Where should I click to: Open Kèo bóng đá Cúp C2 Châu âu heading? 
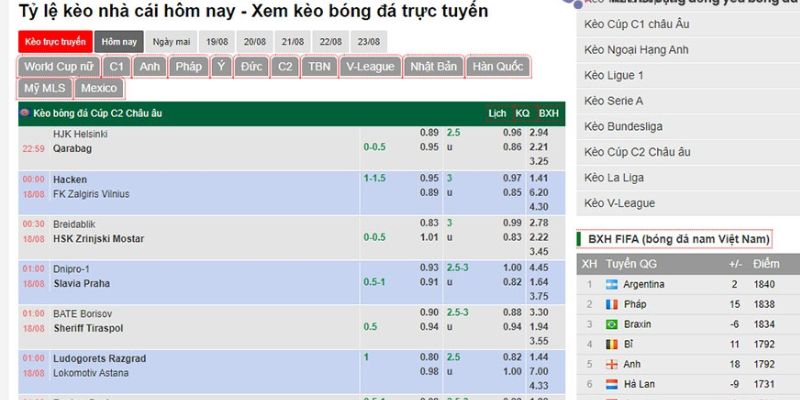click(97, 113)
